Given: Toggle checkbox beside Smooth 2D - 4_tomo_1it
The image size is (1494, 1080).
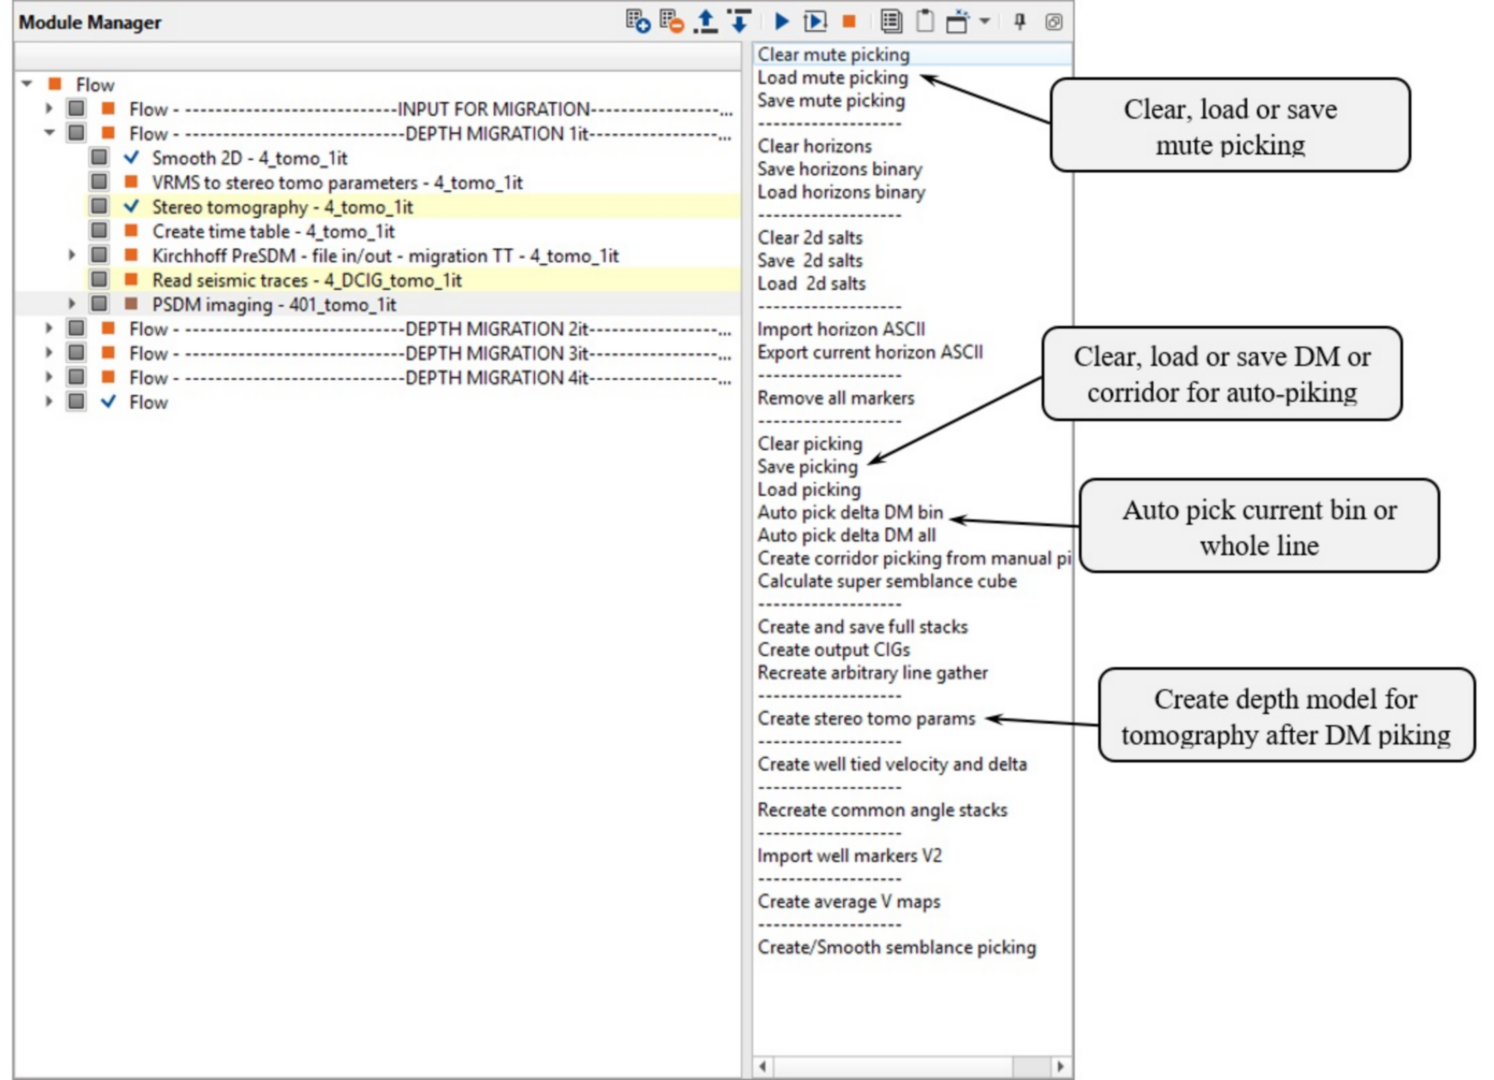Looking at the screenshot, I should point(99,157).
